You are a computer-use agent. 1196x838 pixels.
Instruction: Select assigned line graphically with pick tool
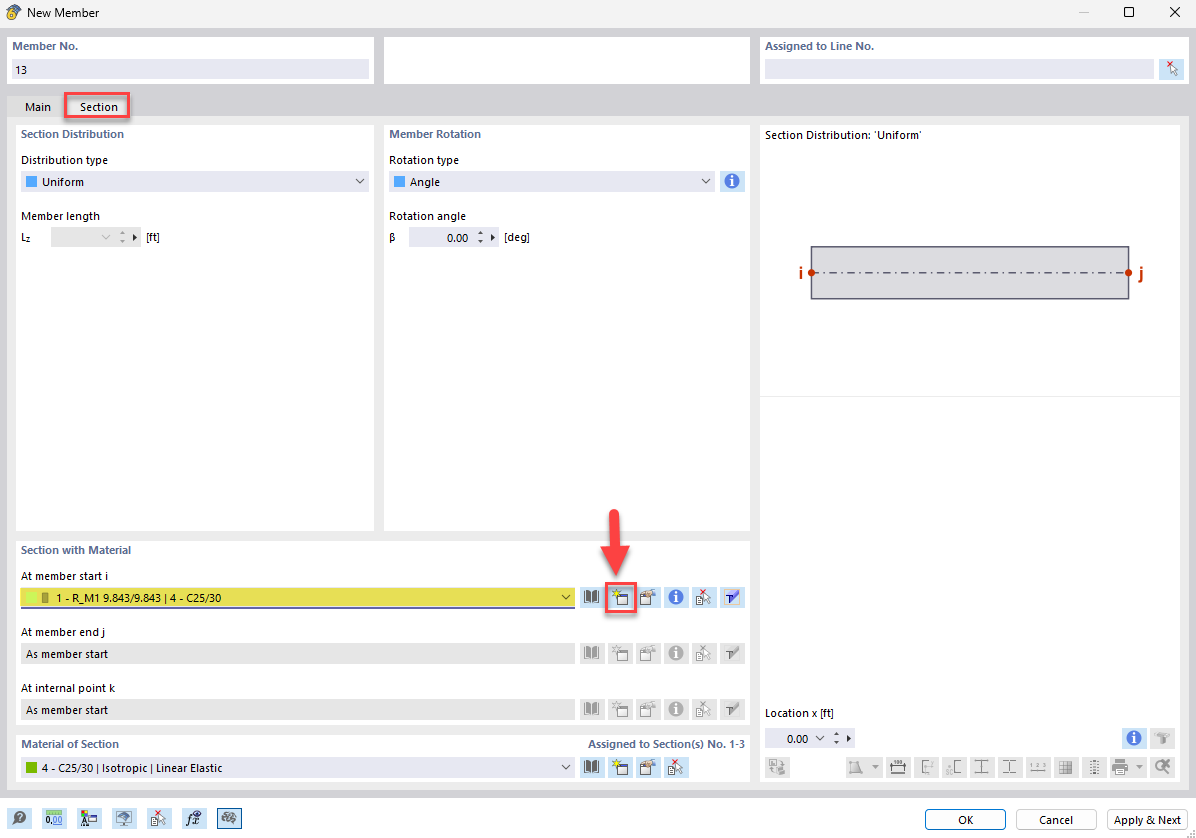pos(1171,68)
